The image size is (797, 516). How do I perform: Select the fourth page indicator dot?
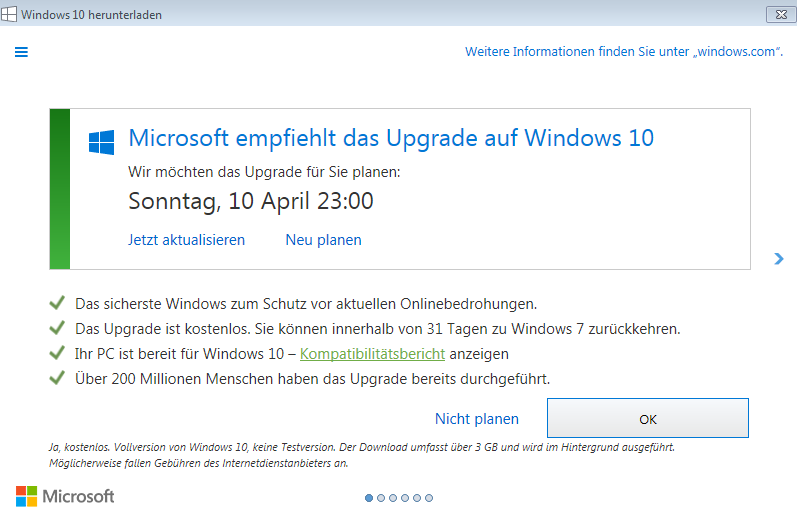click(x=405, y=498)
